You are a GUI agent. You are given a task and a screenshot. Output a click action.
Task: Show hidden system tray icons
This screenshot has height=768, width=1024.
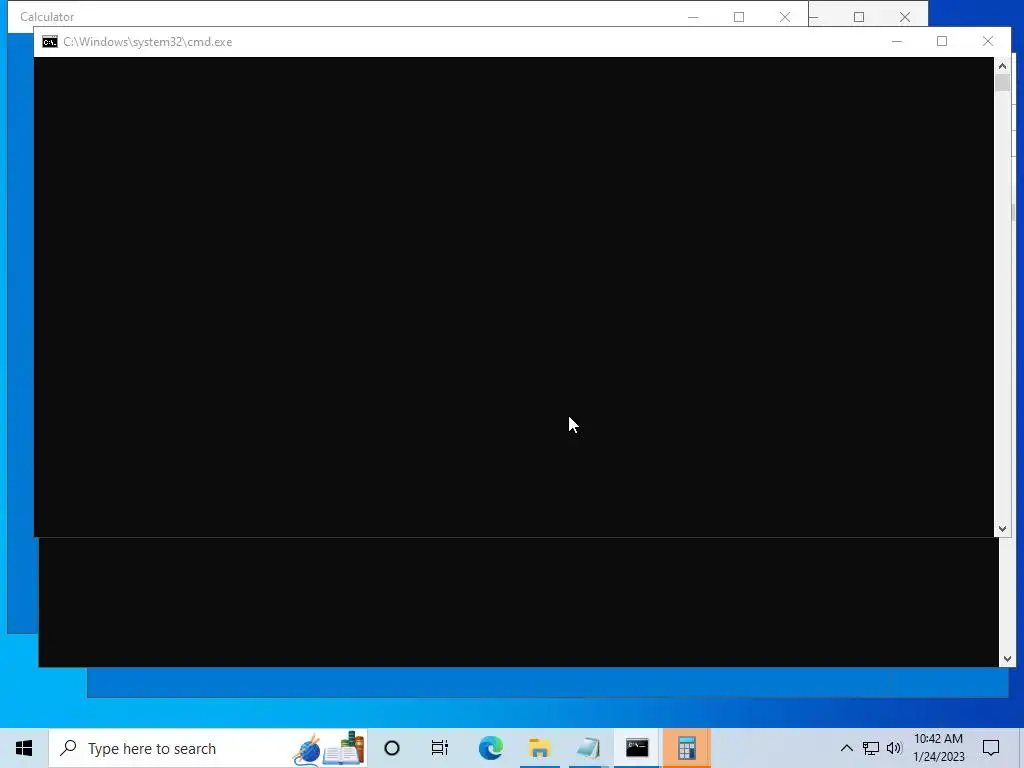click(846, 748)
